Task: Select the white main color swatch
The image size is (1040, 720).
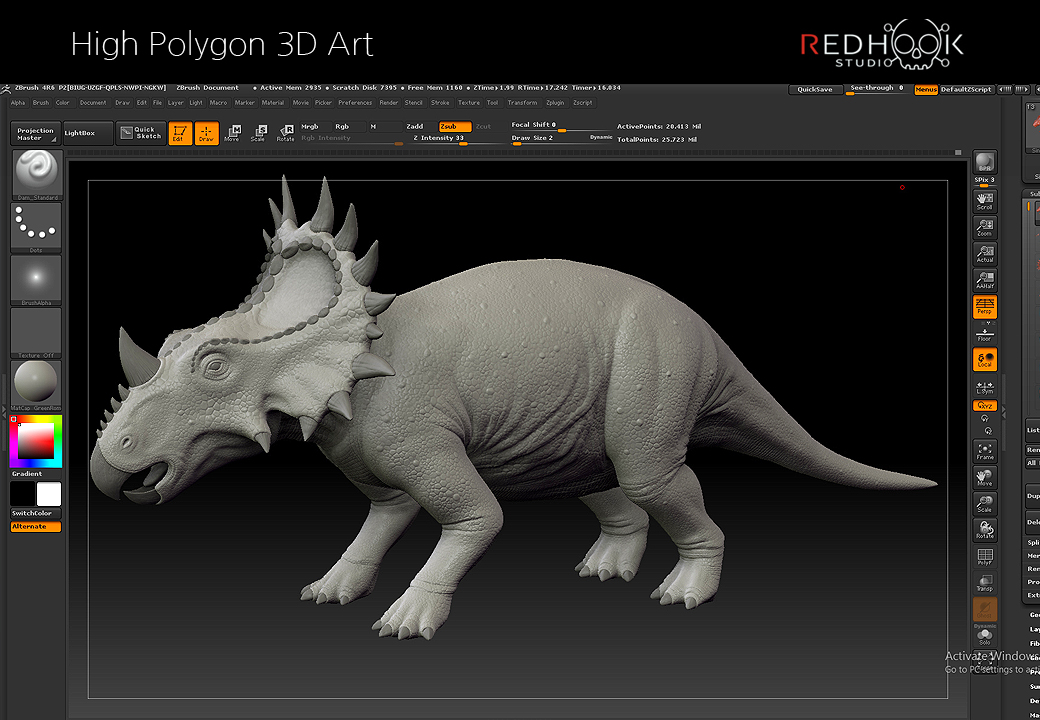Action: coord(48,494)
